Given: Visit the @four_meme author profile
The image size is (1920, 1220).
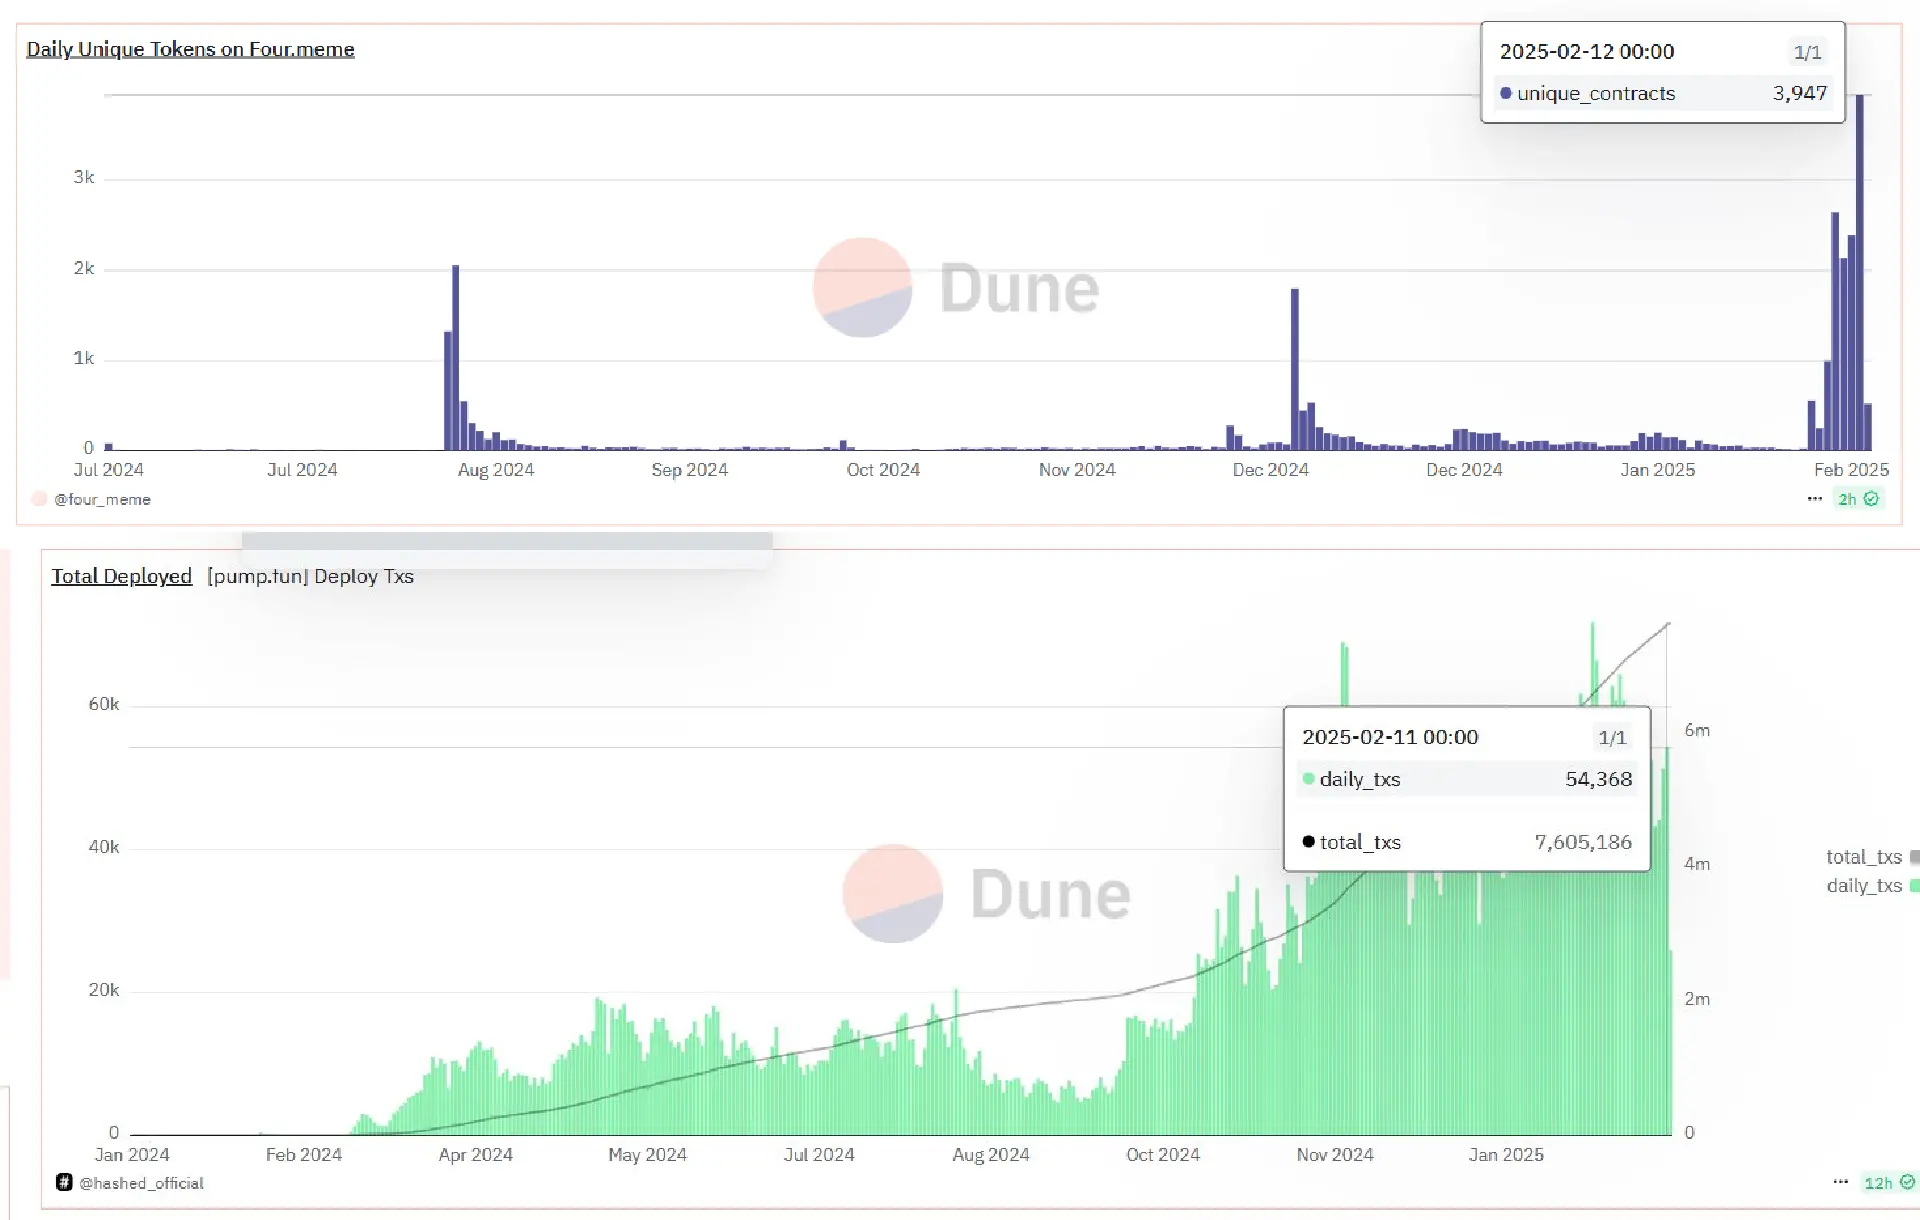Looking at the screenshot, I should pyautogui.click(x=102, y=499).
